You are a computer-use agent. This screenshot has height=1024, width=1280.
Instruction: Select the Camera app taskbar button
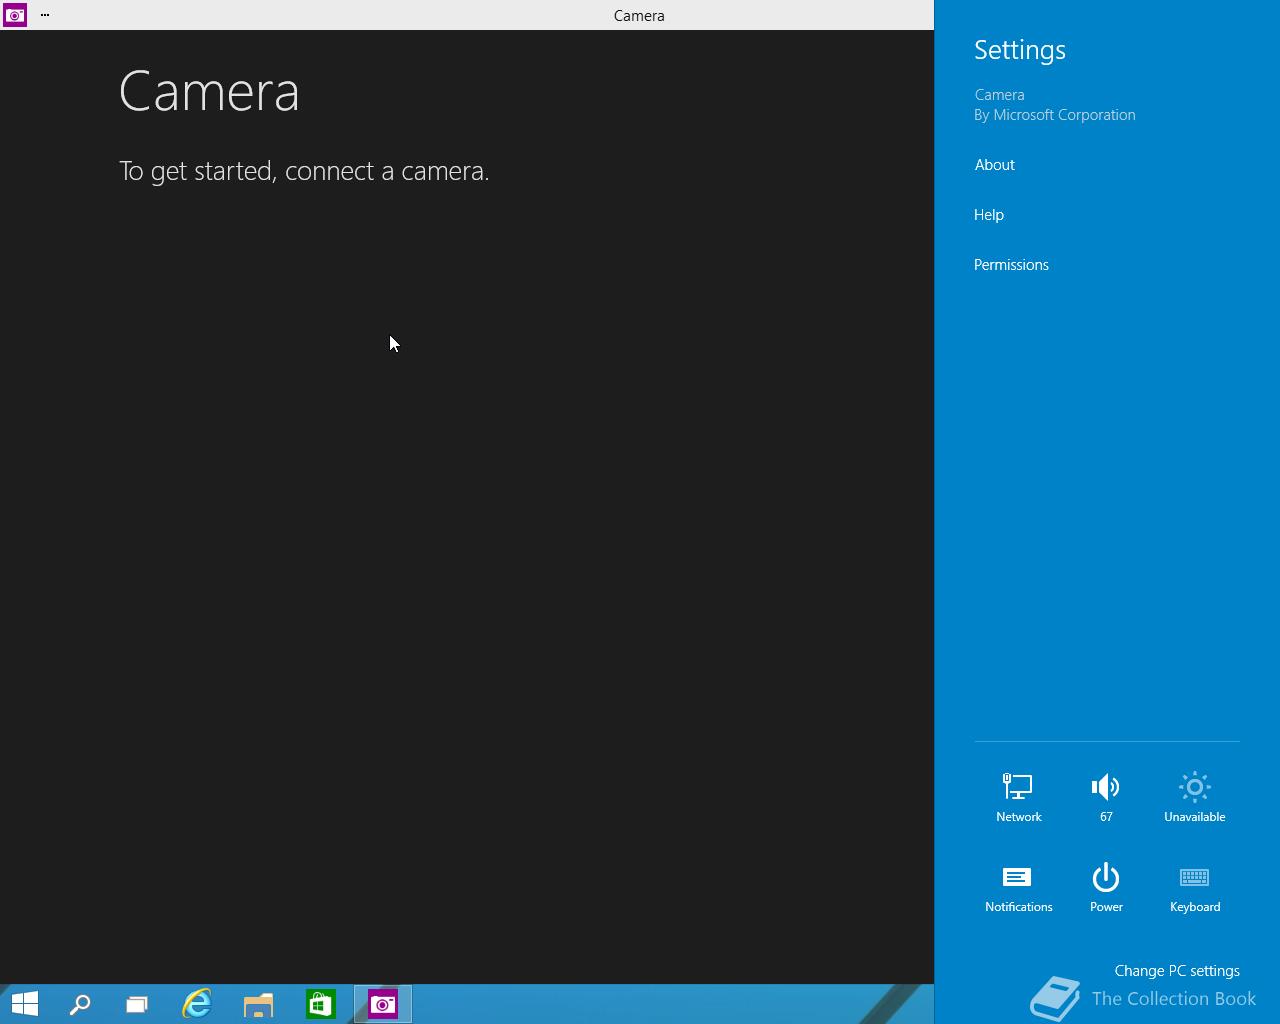coord(383,1004)
